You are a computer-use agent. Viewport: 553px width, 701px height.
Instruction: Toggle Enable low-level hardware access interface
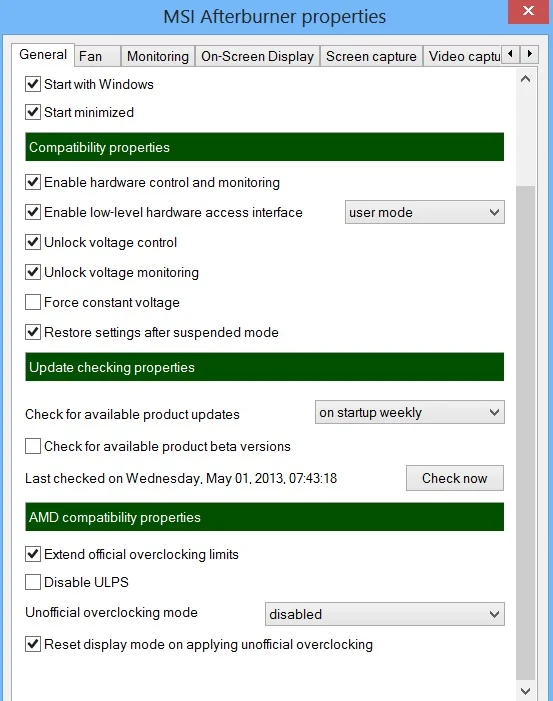(33, 212)
